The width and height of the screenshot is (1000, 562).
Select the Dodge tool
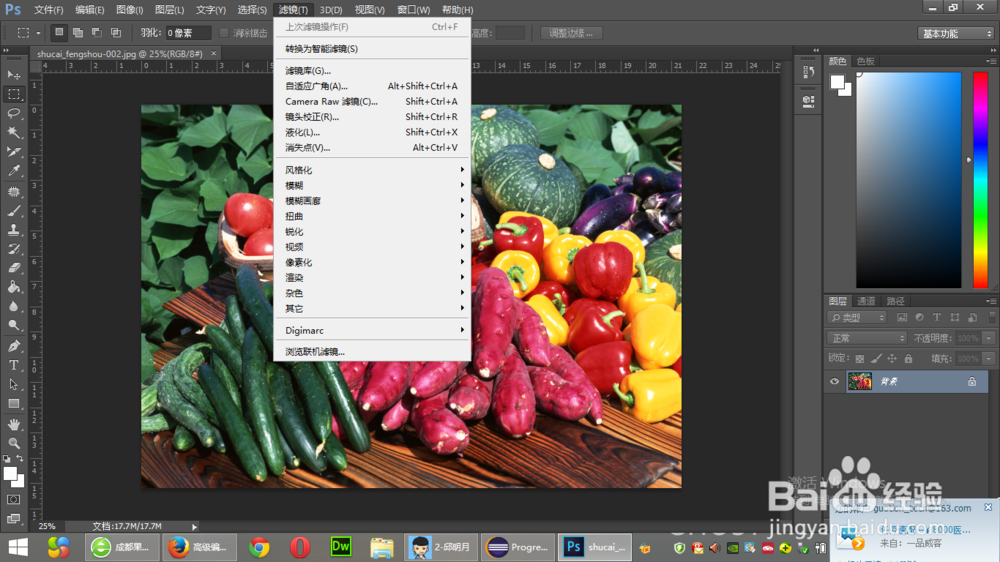(x=13, y=326)
